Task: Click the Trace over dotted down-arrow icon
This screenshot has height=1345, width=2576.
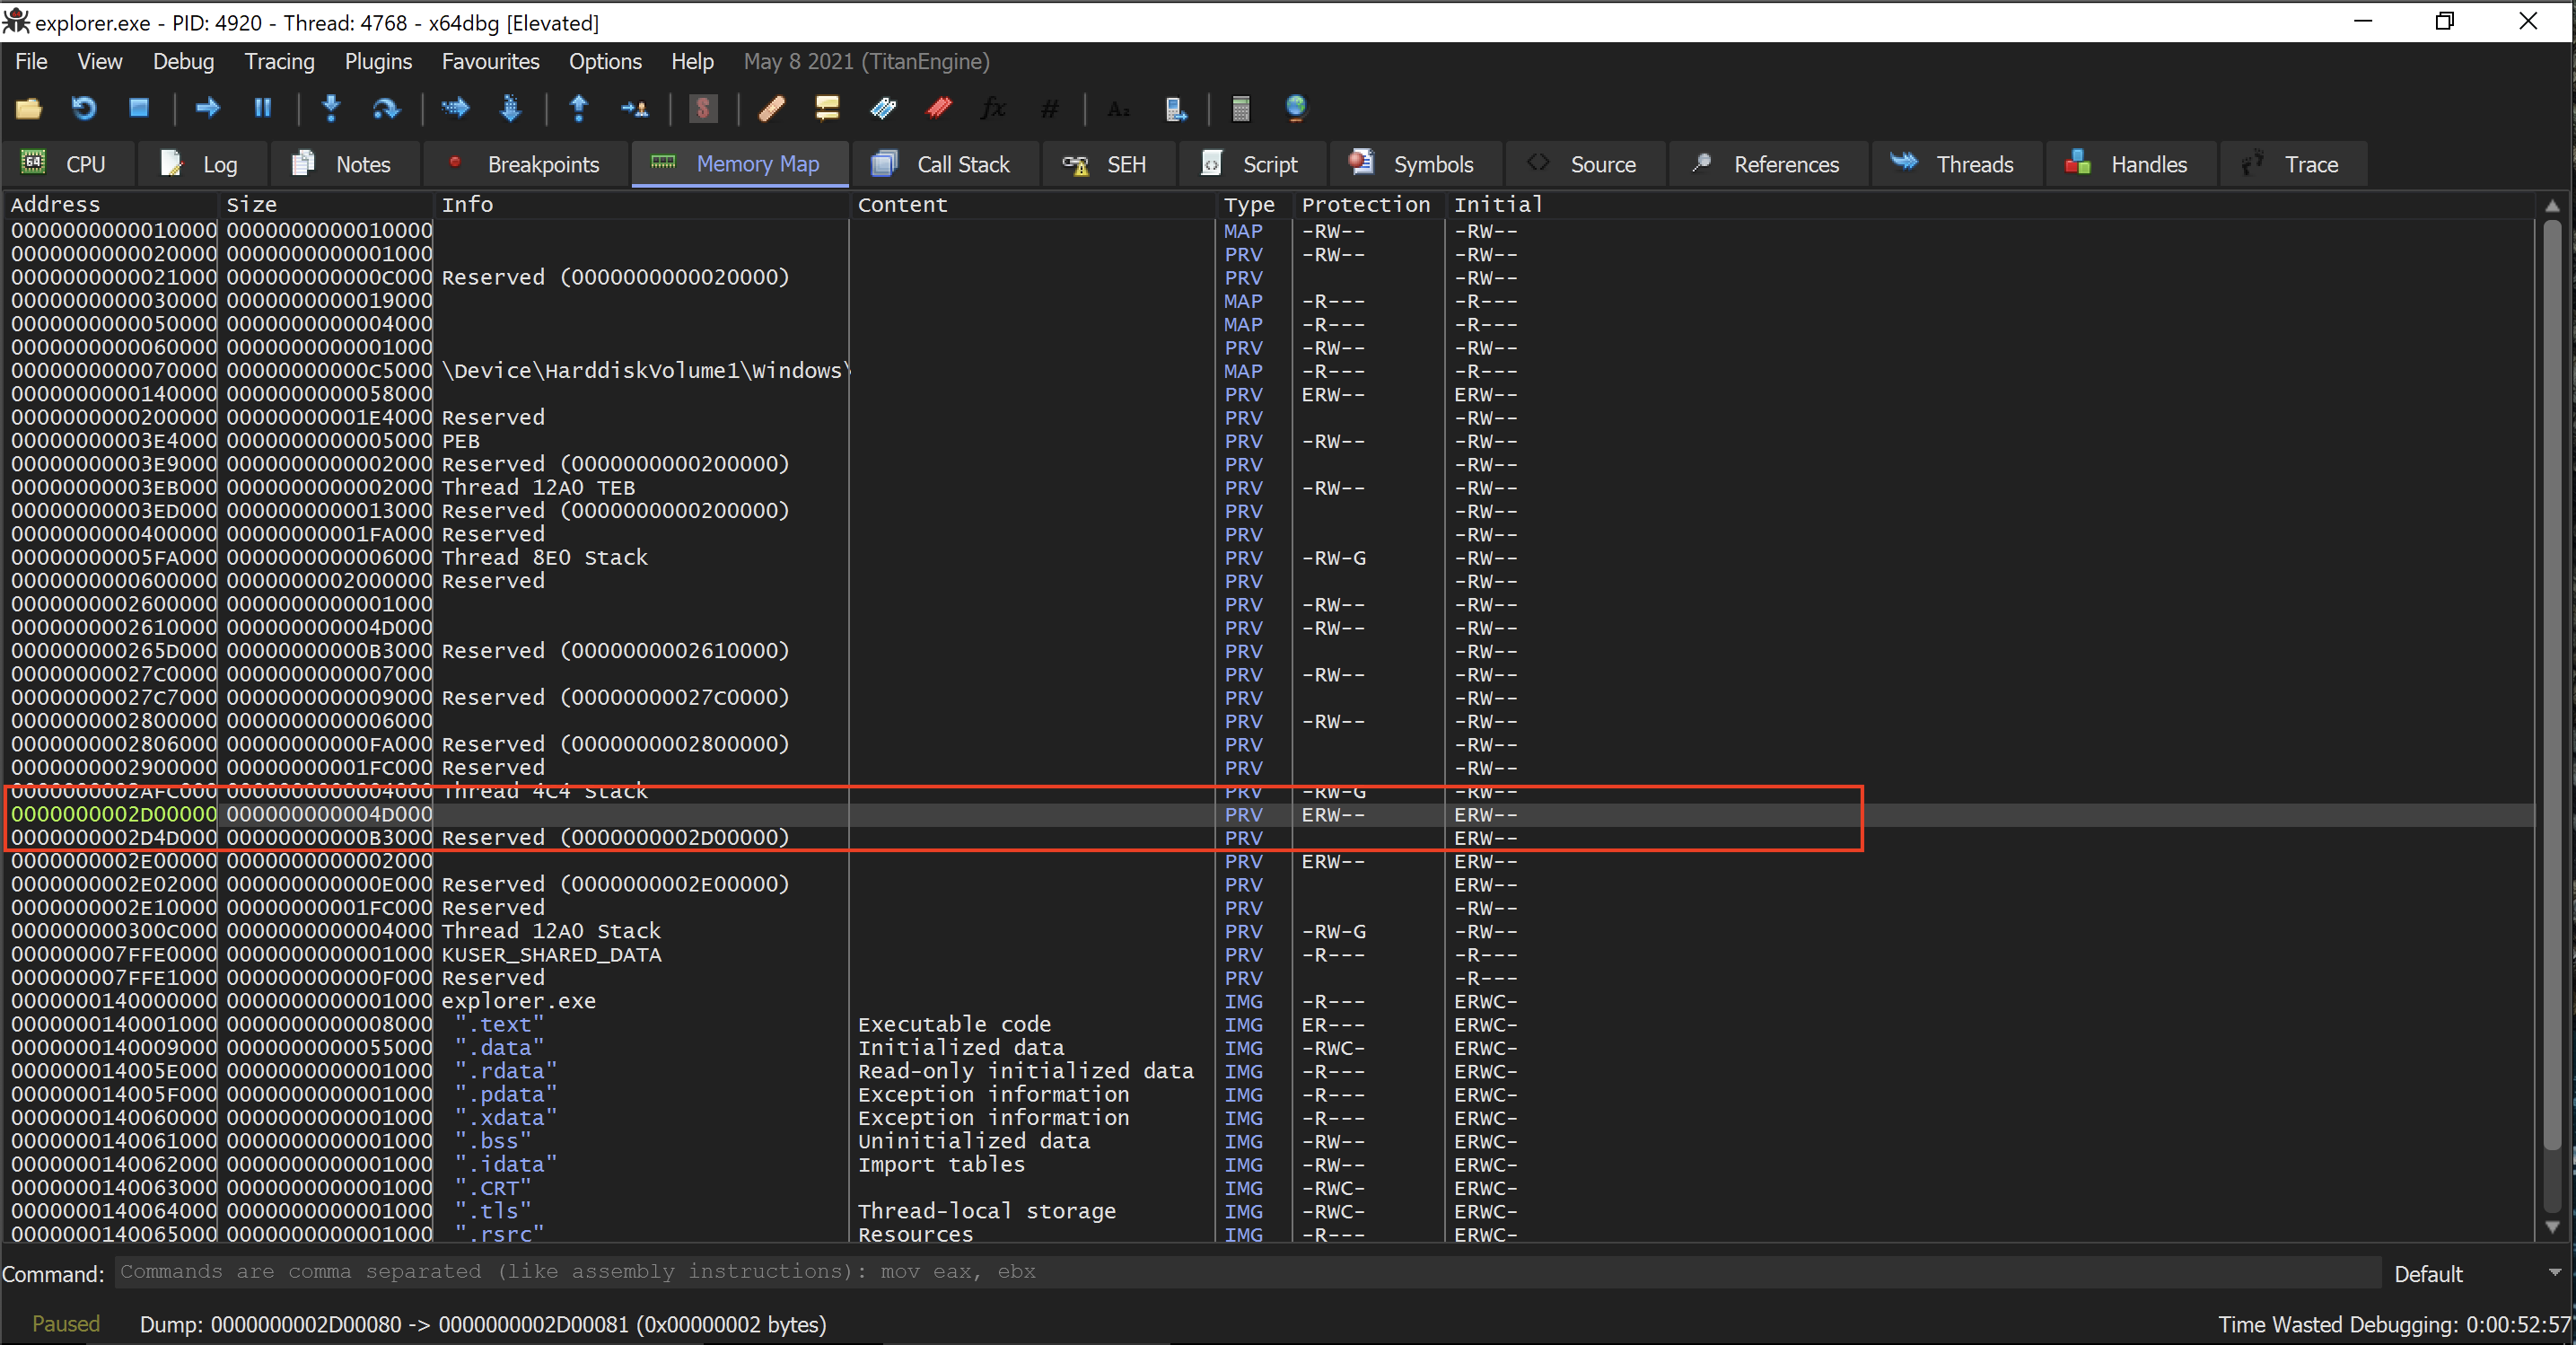Action: [510, 108]
